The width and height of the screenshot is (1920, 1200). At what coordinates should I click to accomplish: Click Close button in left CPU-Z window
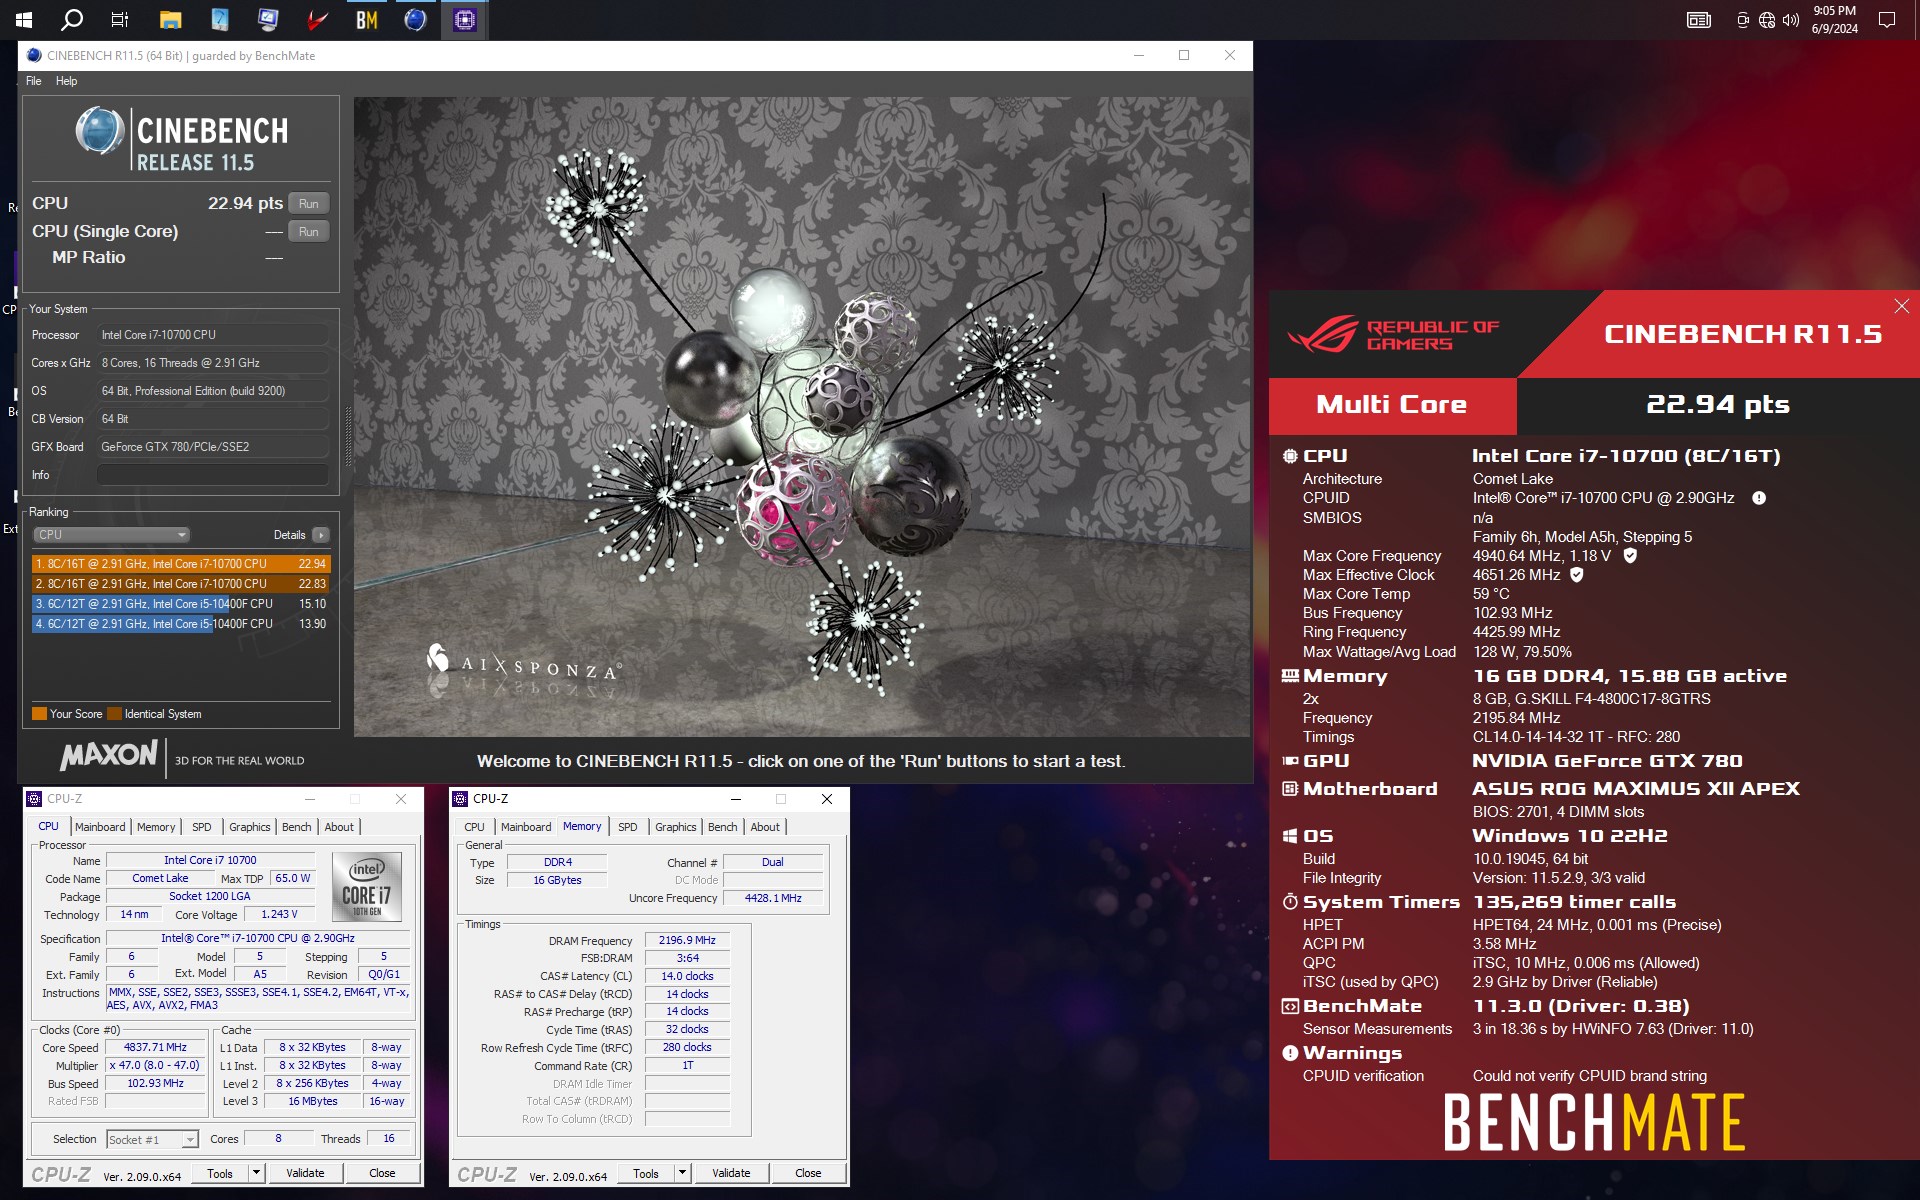(x=382, y=1173)
